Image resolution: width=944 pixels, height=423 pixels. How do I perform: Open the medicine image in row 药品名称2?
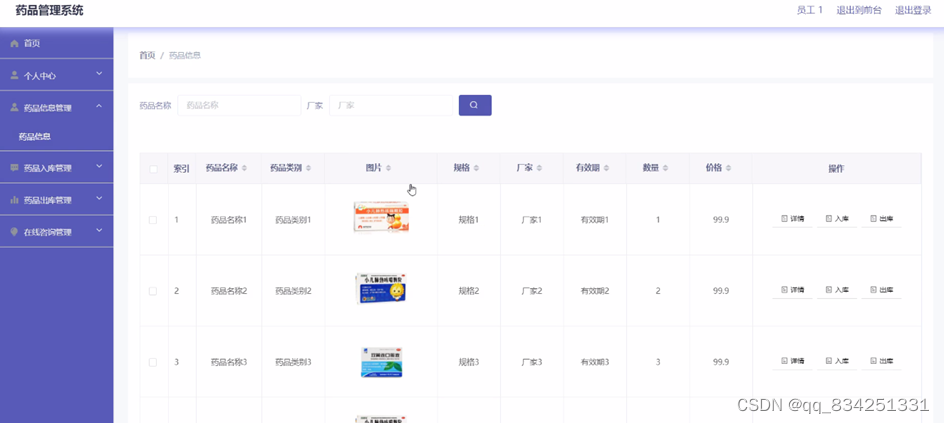pyautogui.click(x=381, y=288)
